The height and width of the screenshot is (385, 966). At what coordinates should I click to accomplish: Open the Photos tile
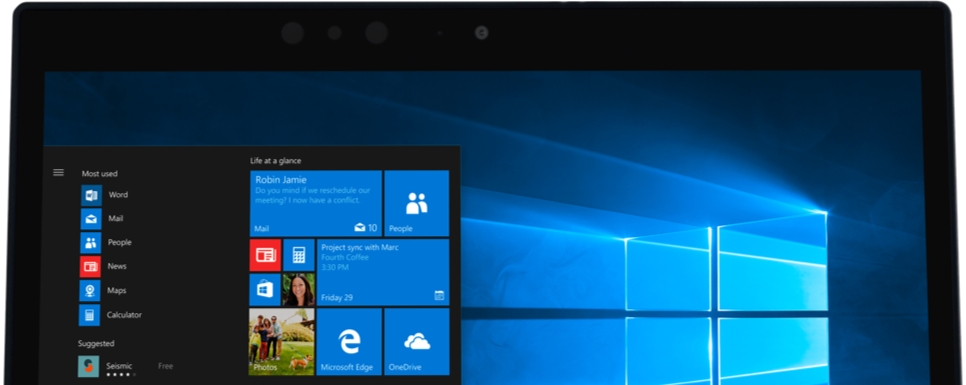(282, 342)
